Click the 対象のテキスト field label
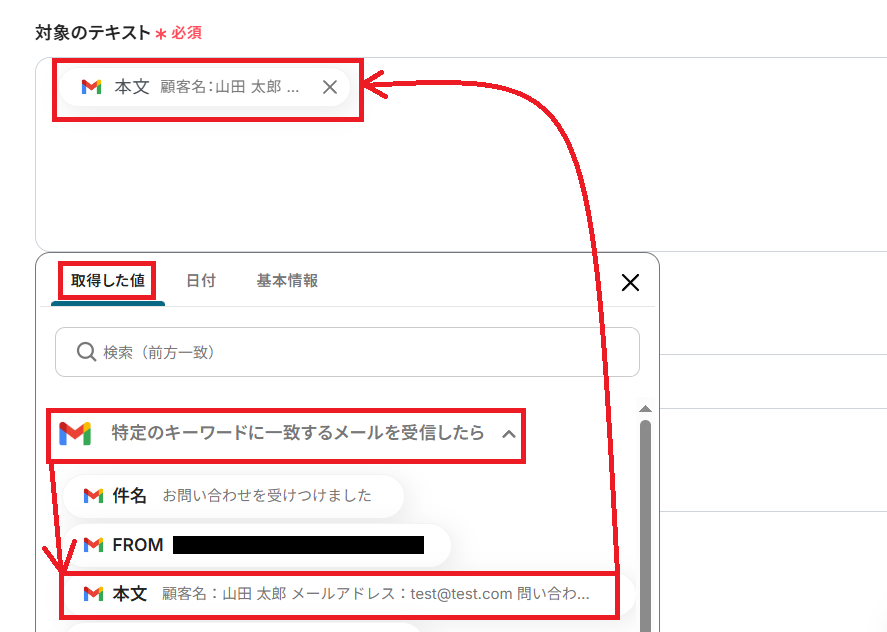887x632 pixels. click(93, 33)
